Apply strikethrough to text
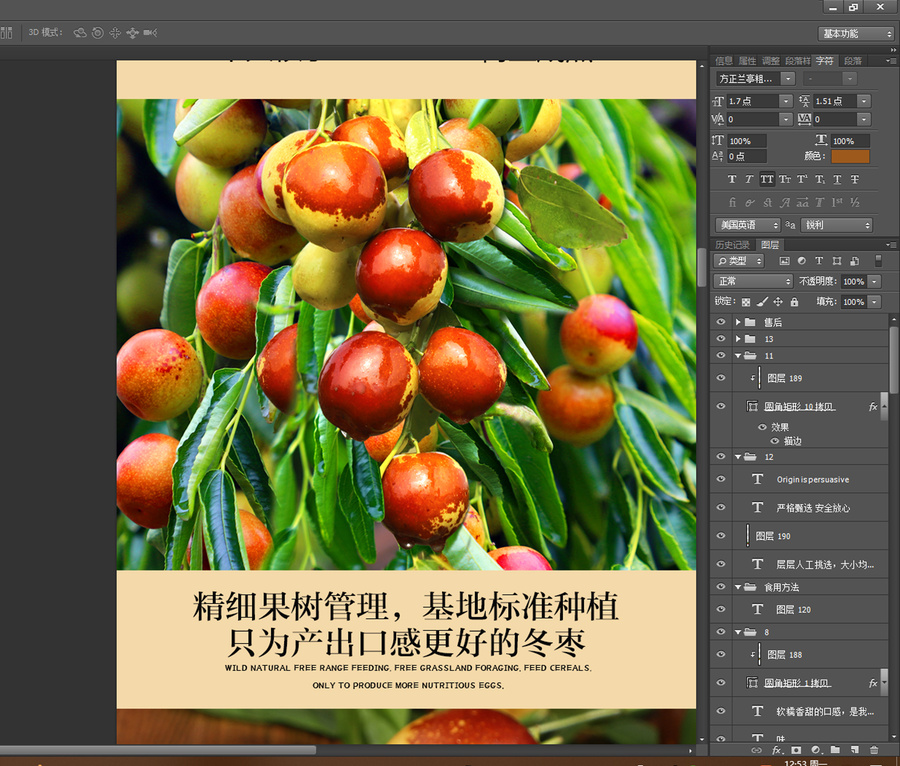Image resolution: width=900 pixels, height=766 pixels. point(855,179)
